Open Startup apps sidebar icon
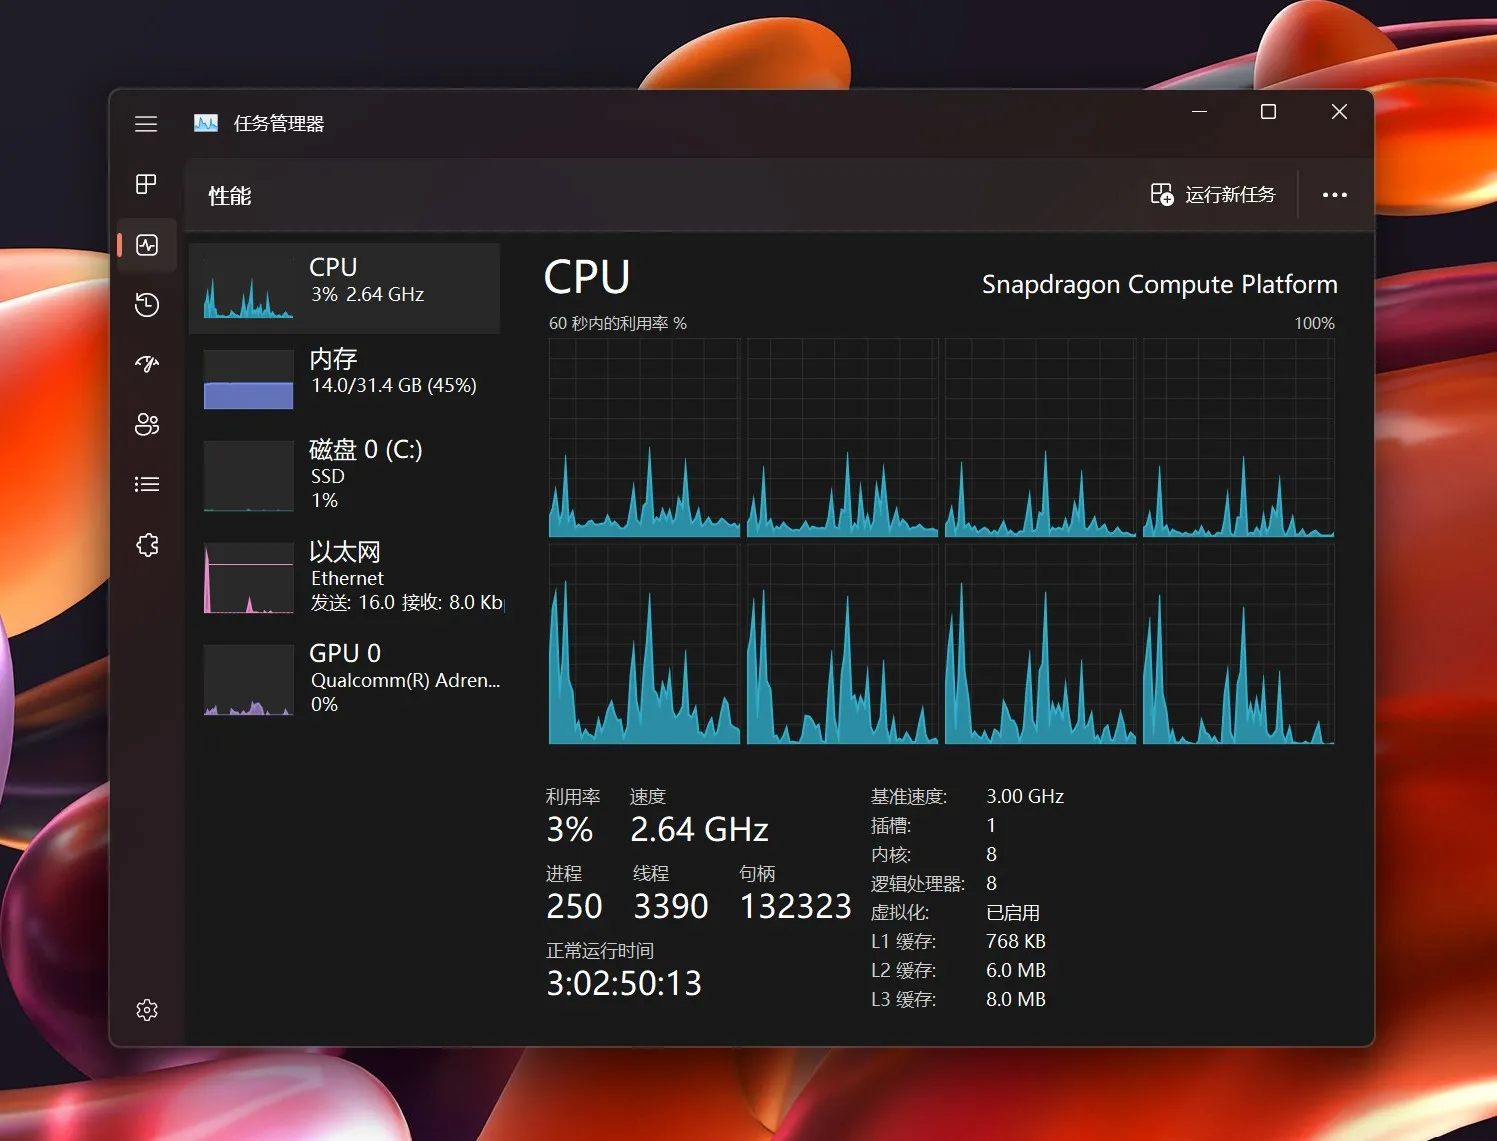The image size is (1497, 1141). click(147, 364)
